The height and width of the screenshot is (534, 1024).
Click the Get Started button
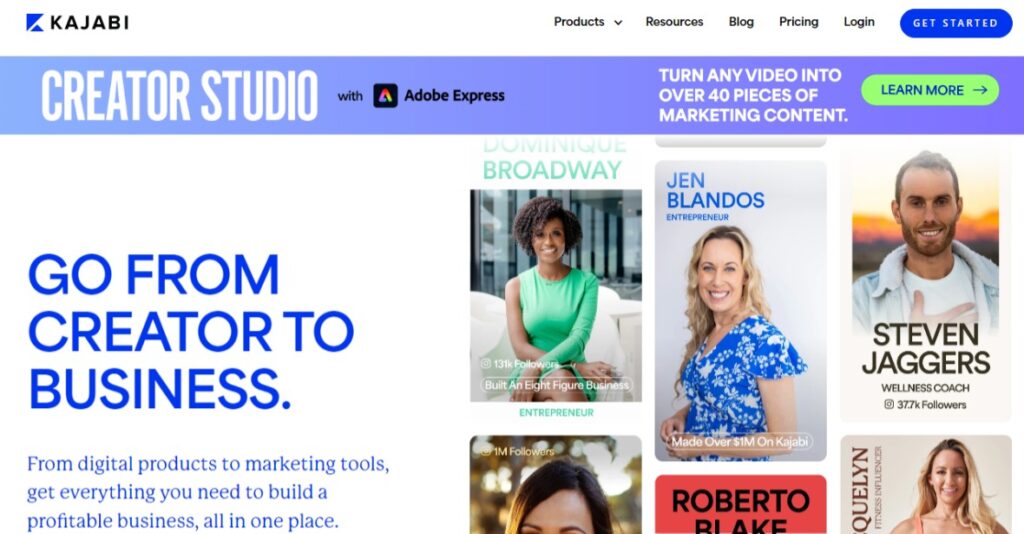(x=955, y=23)
